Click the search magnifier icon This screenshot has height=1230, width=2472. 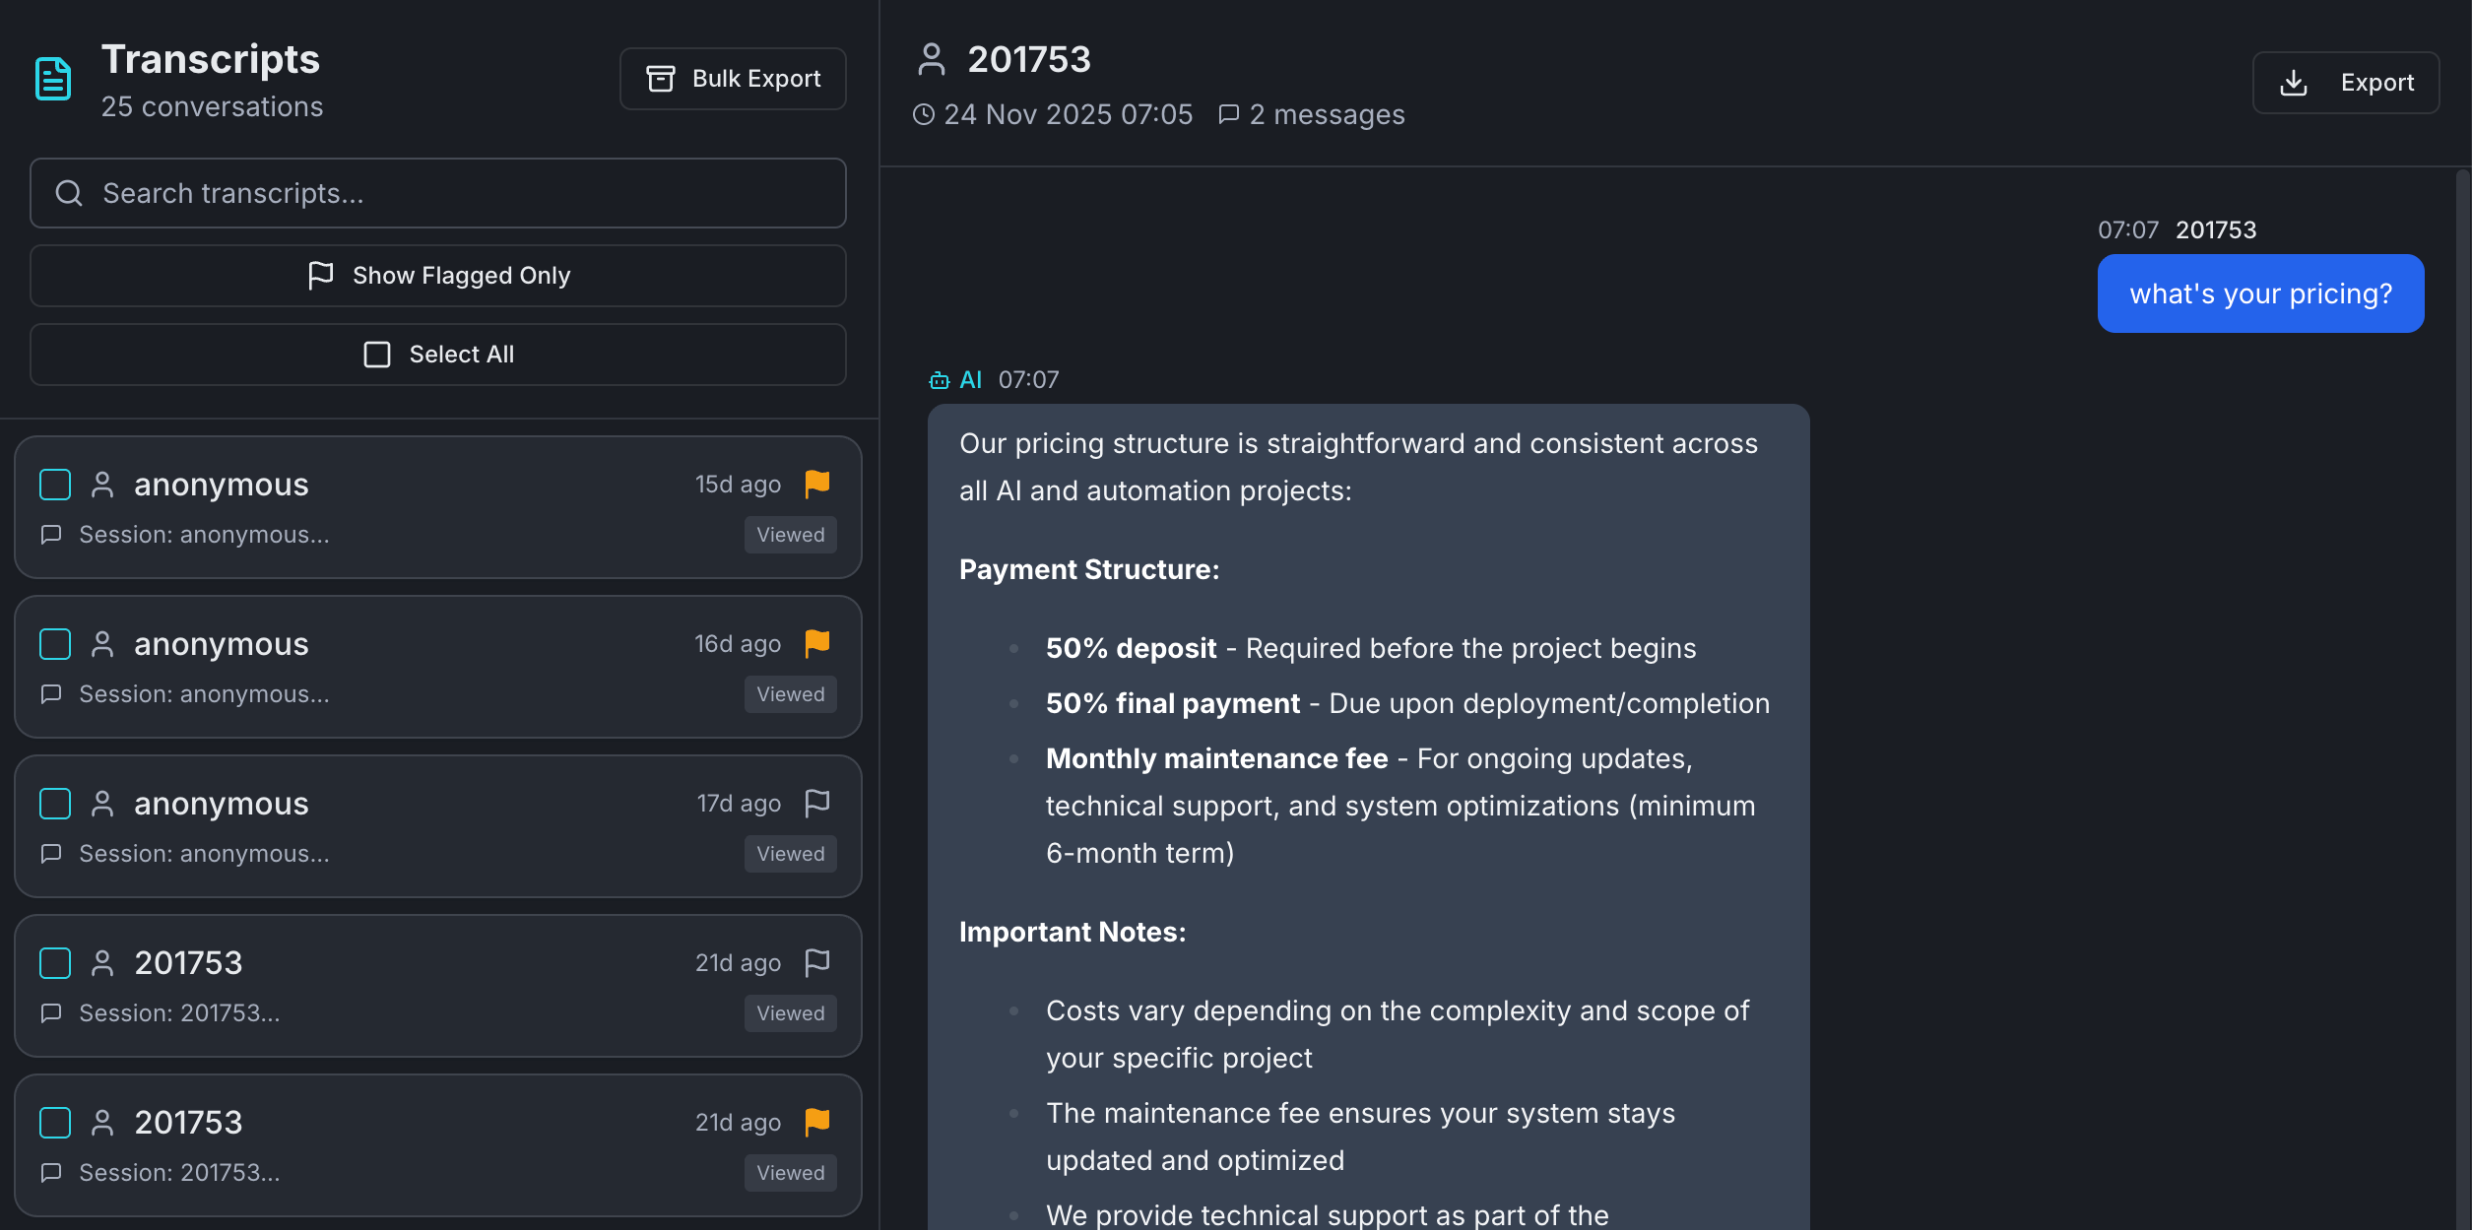68,192
